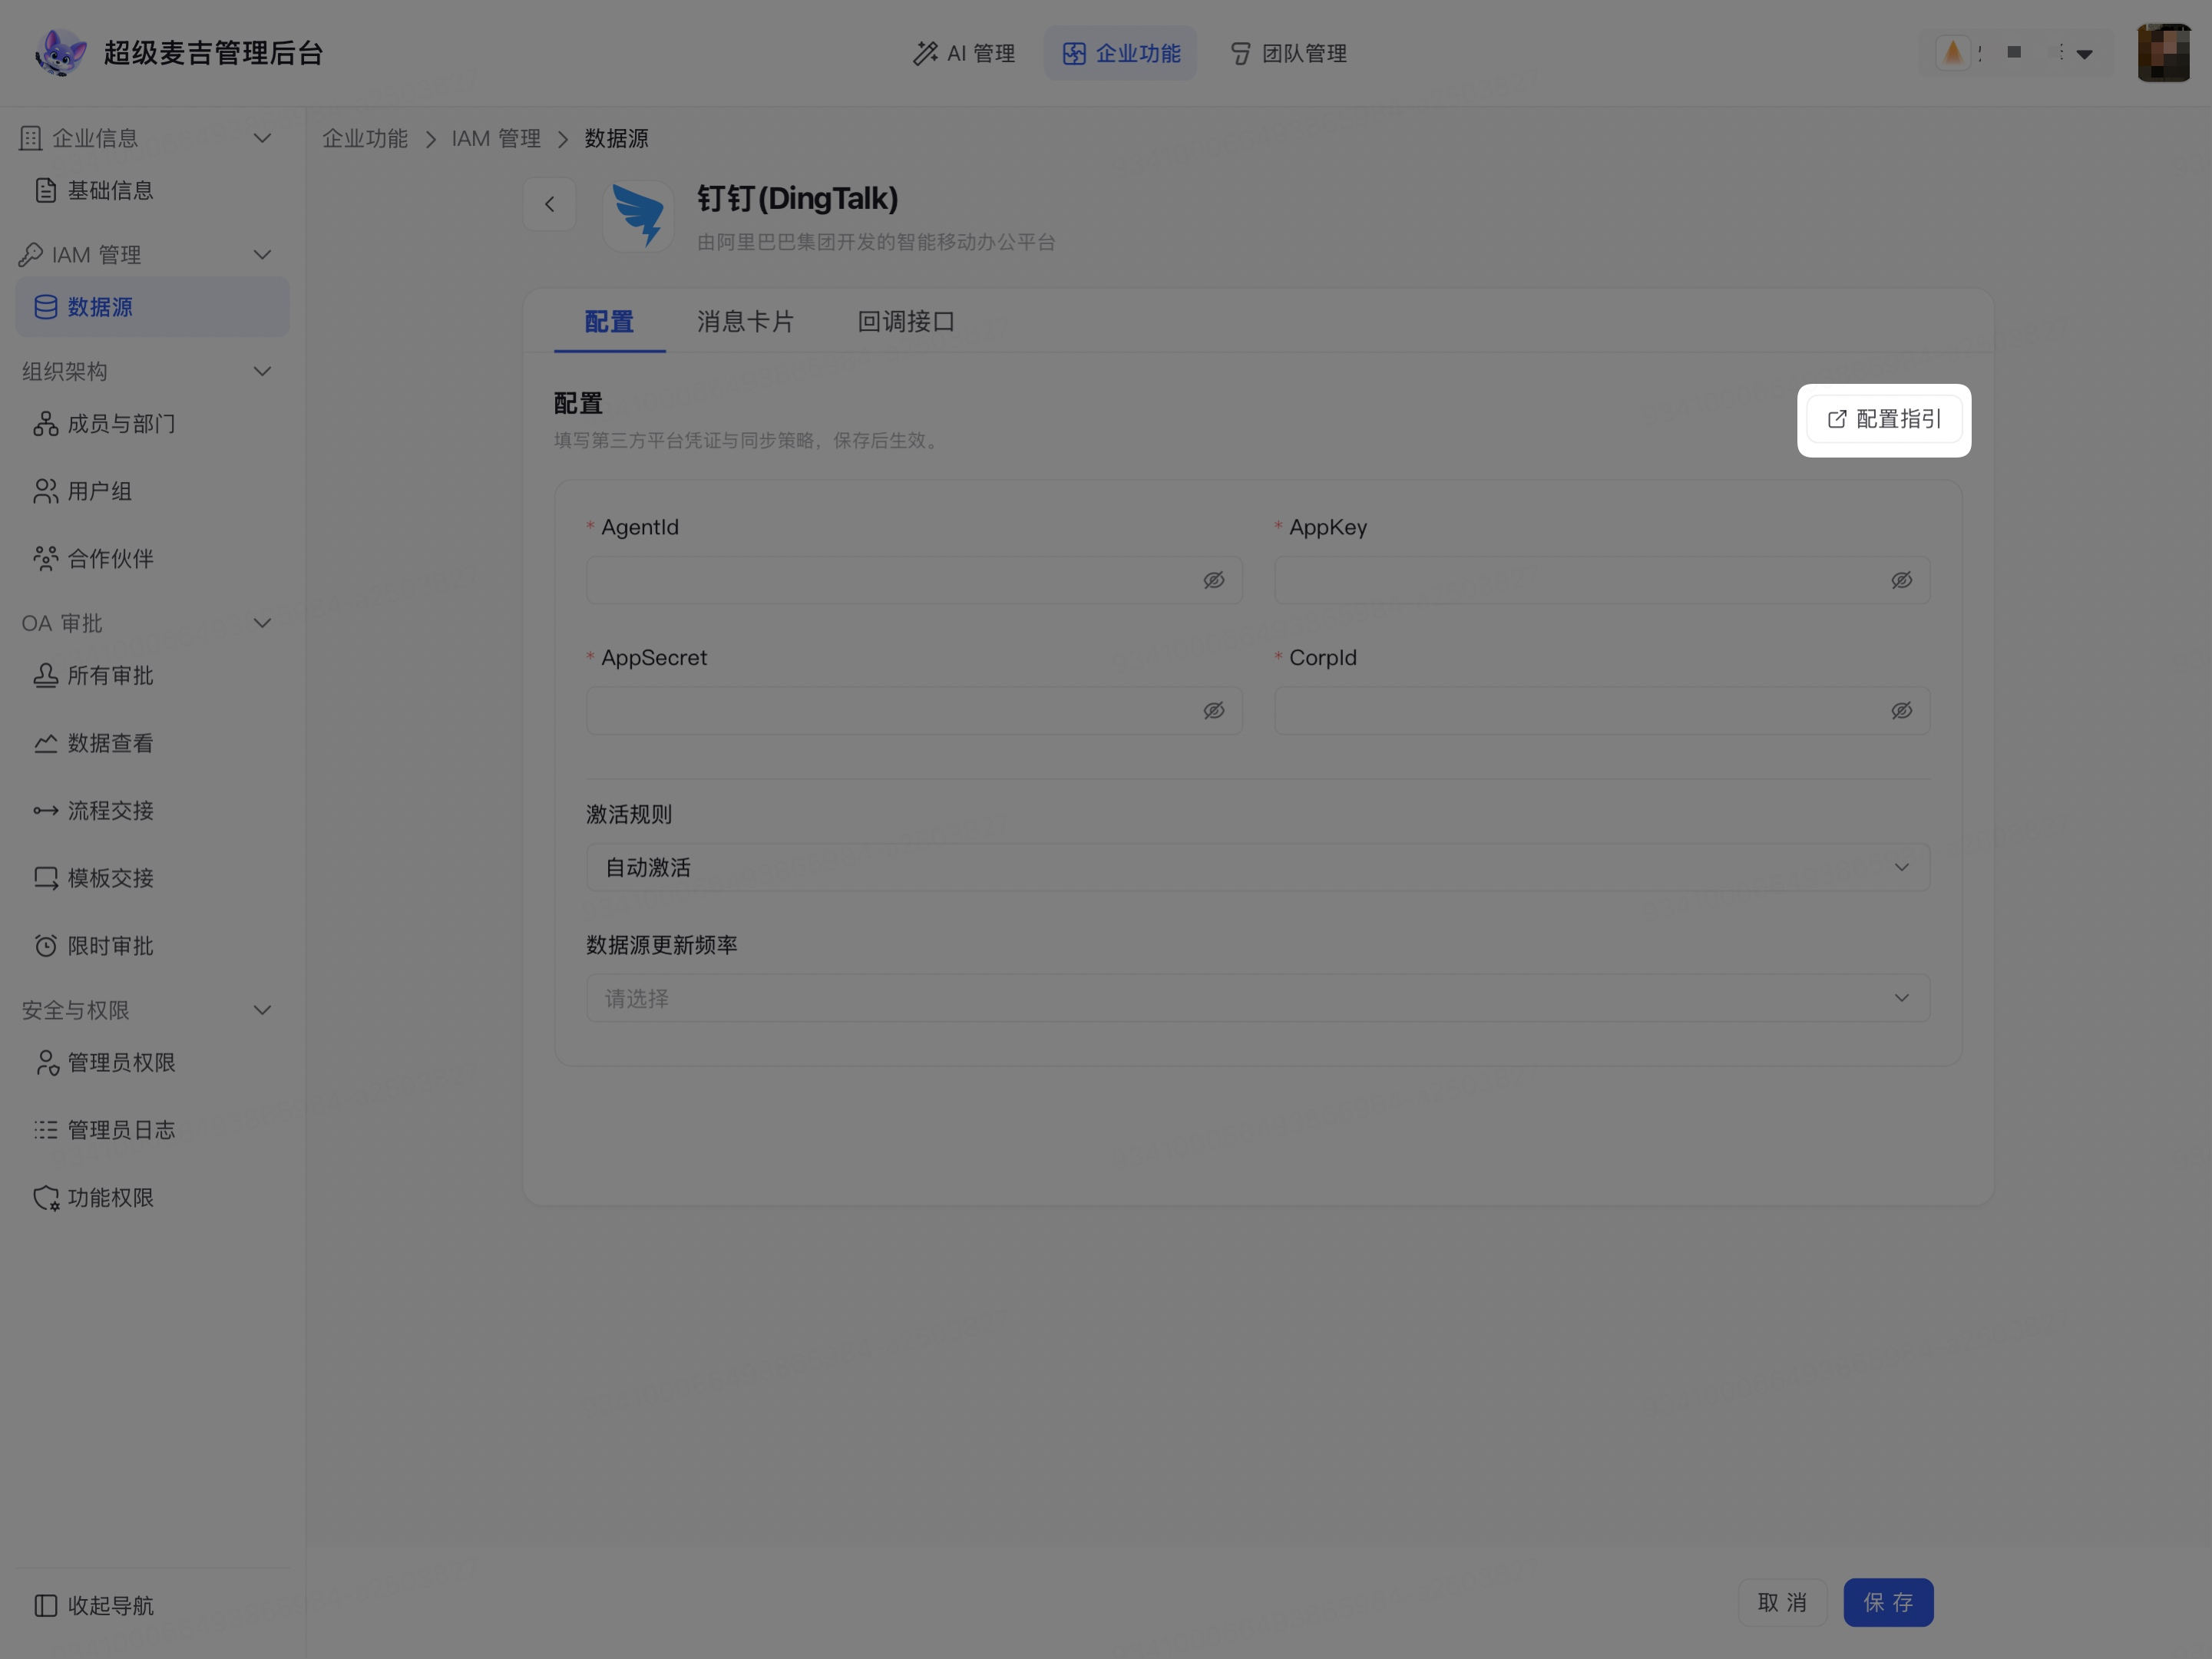The image size is (2212, 1659).
Task: Open 管理员日志 page
Action: (152, 1130)
